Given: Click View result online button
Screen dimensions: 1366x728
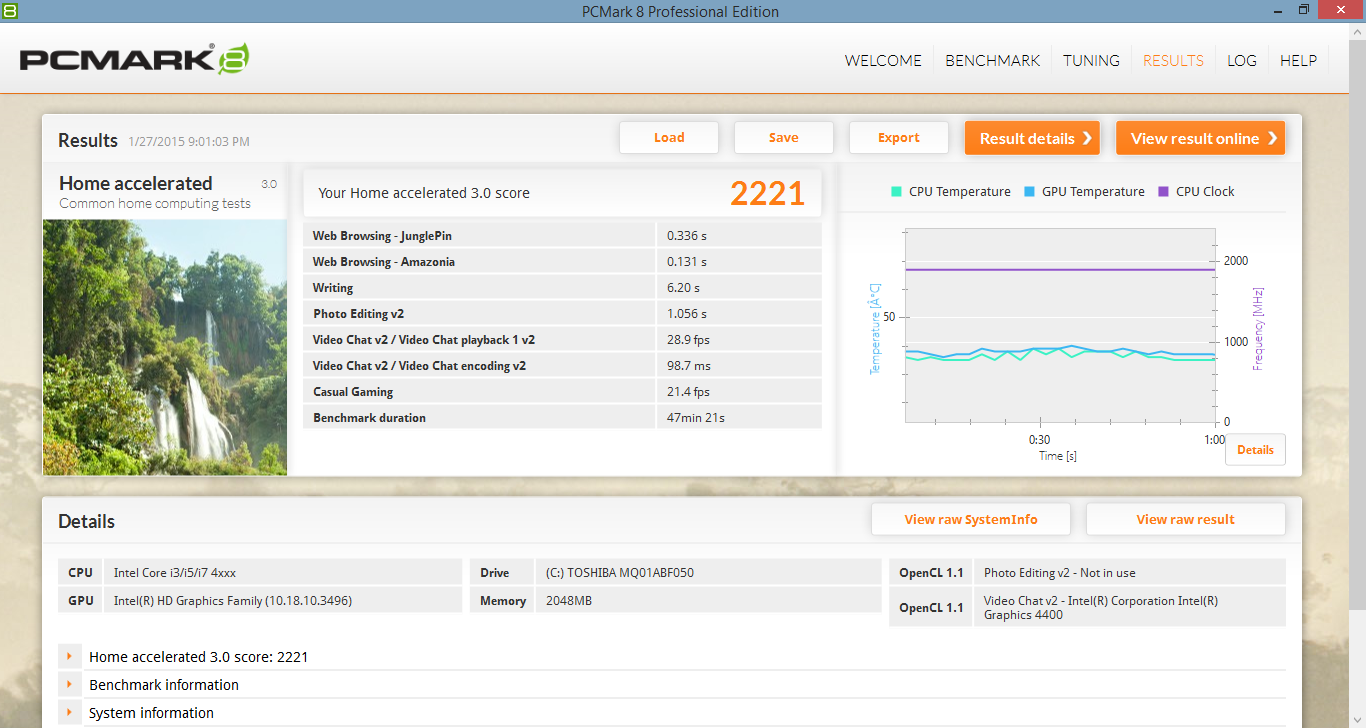Looking at the screenshot, I should (x=1200, y=138).
